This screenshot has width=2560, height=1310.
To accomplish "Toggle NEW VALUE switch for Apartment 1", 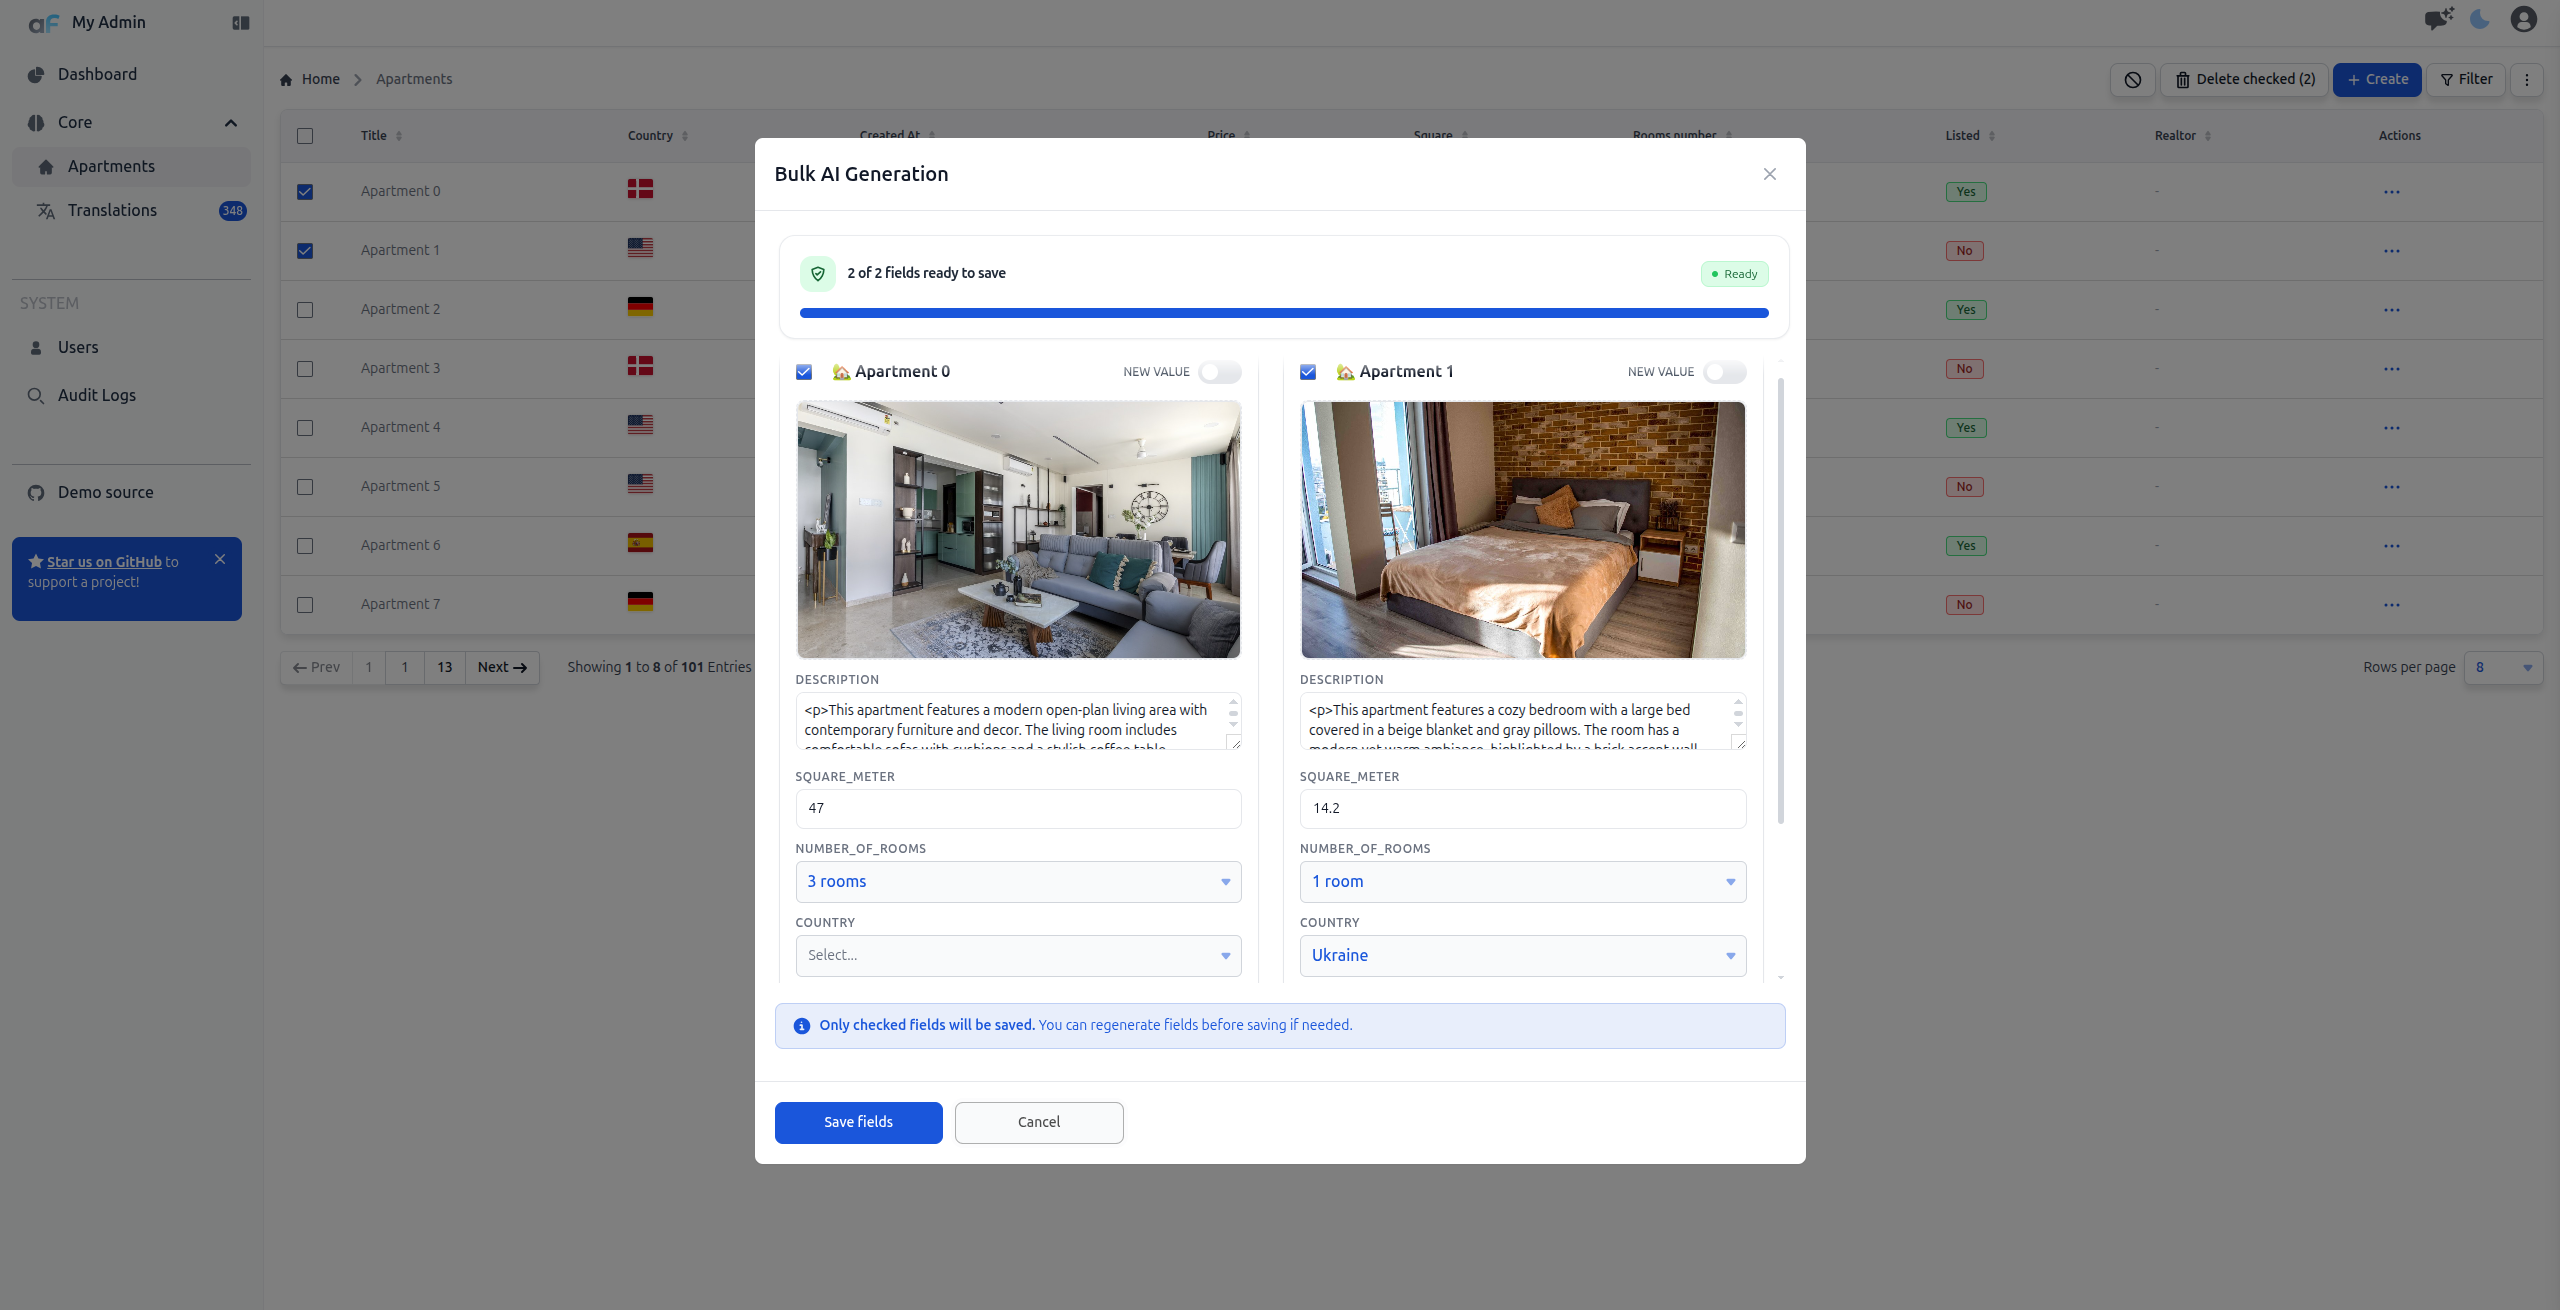I will click(x=1725, y=372).
